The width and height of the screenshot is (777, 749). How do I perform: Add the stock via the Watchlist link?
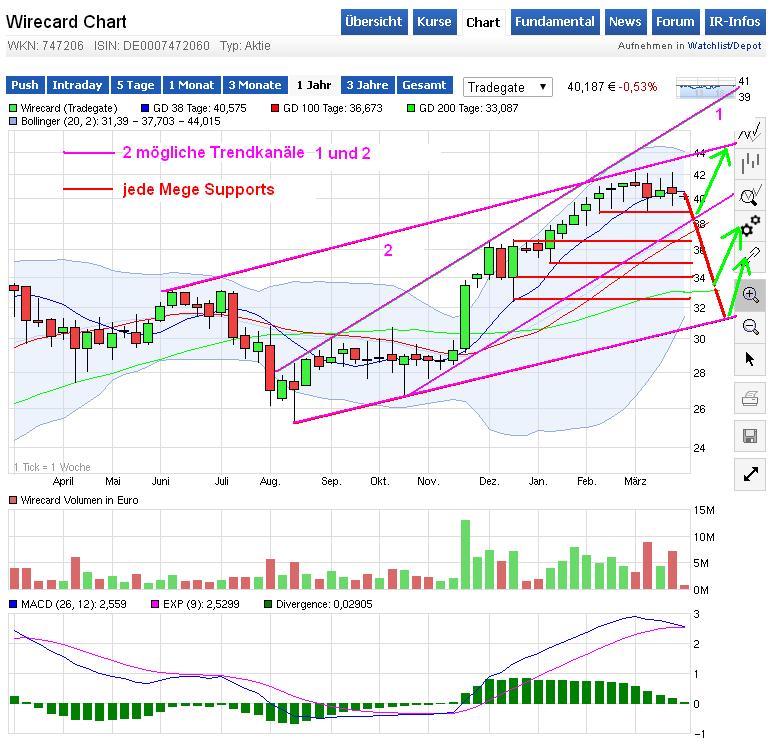pos(709,46)
